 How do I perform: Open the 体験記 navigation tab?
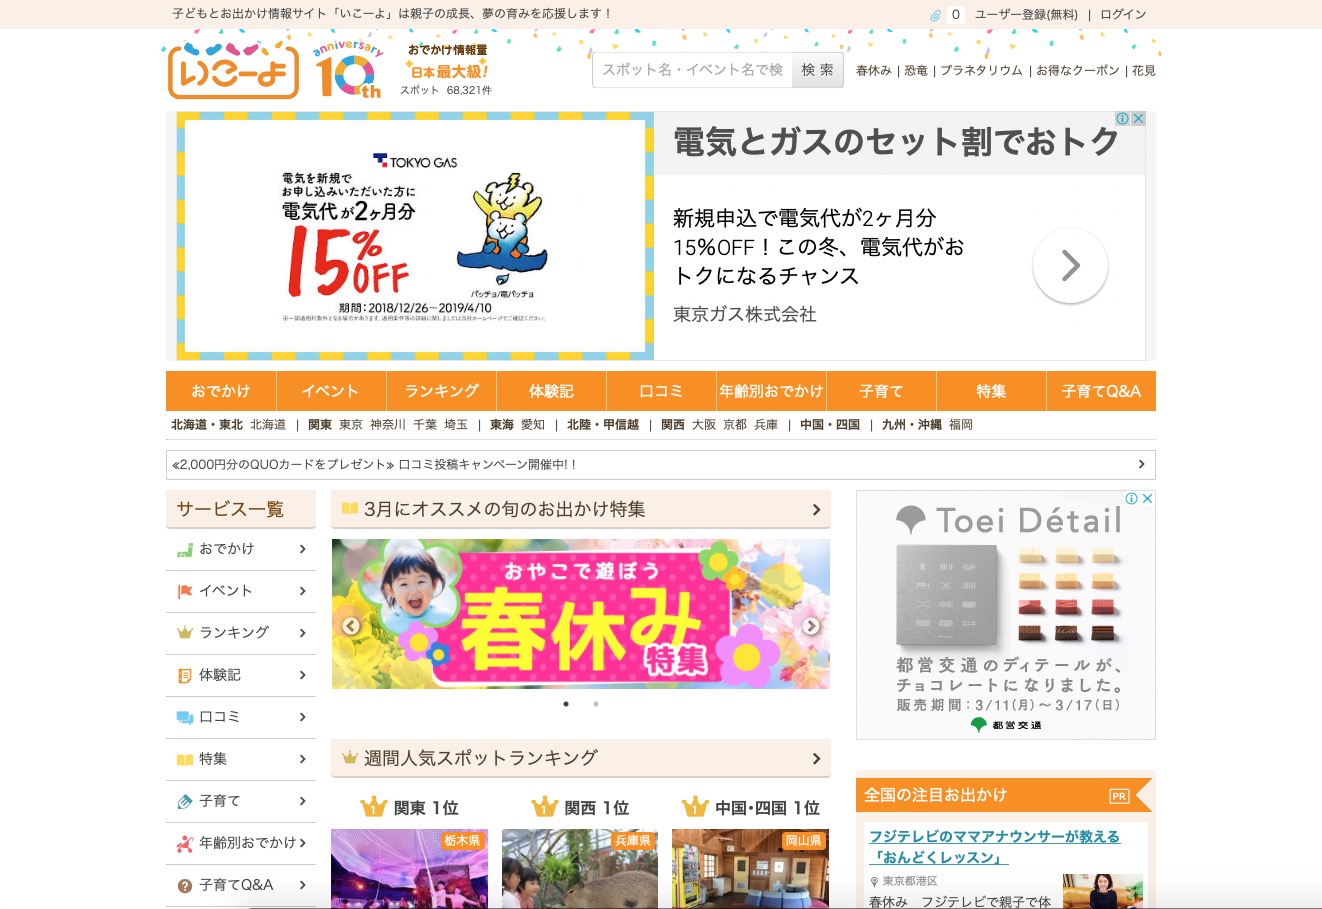click(x=551, y=391)
